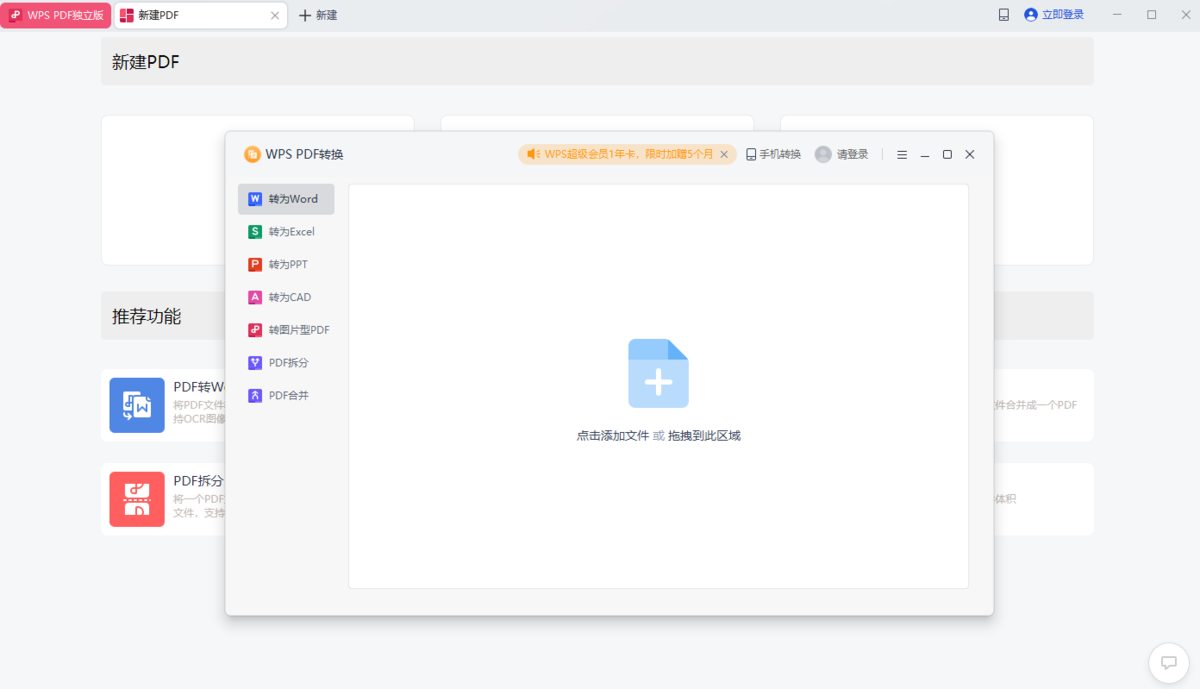
Task: Click the blue add-file plus icon
Action: tap(658, 373)
